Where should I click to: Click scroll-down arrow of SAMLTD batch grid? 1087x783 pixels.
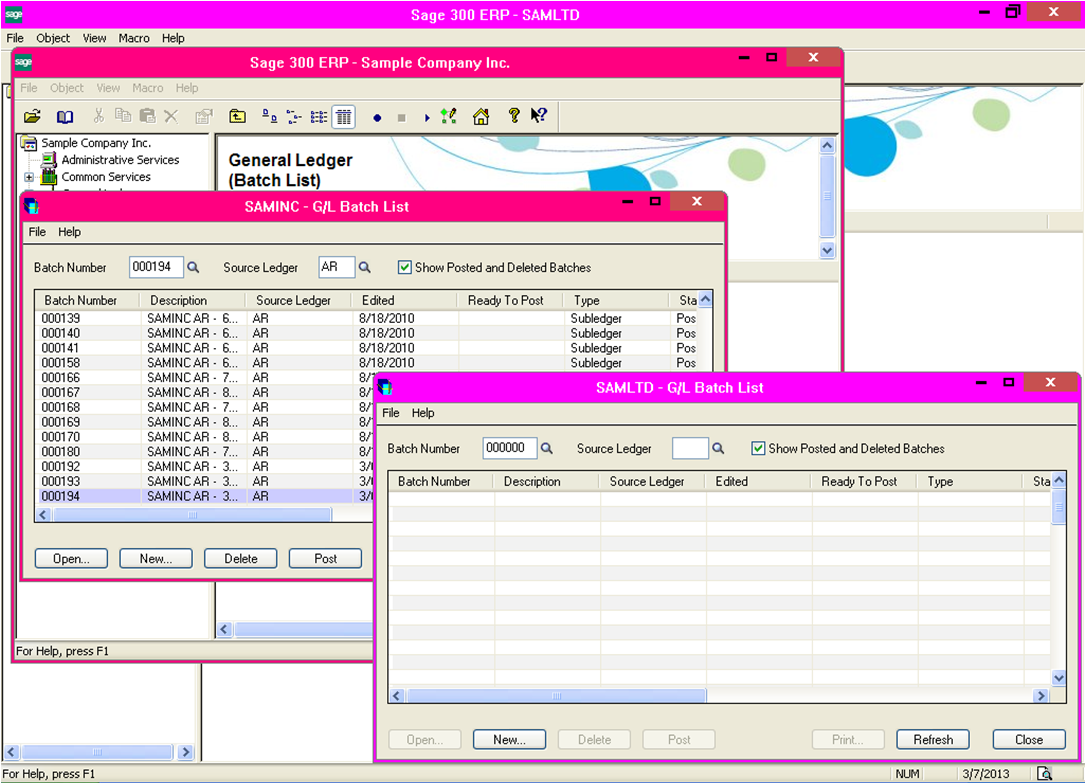pyautogui.click(x=1059, y=678)
